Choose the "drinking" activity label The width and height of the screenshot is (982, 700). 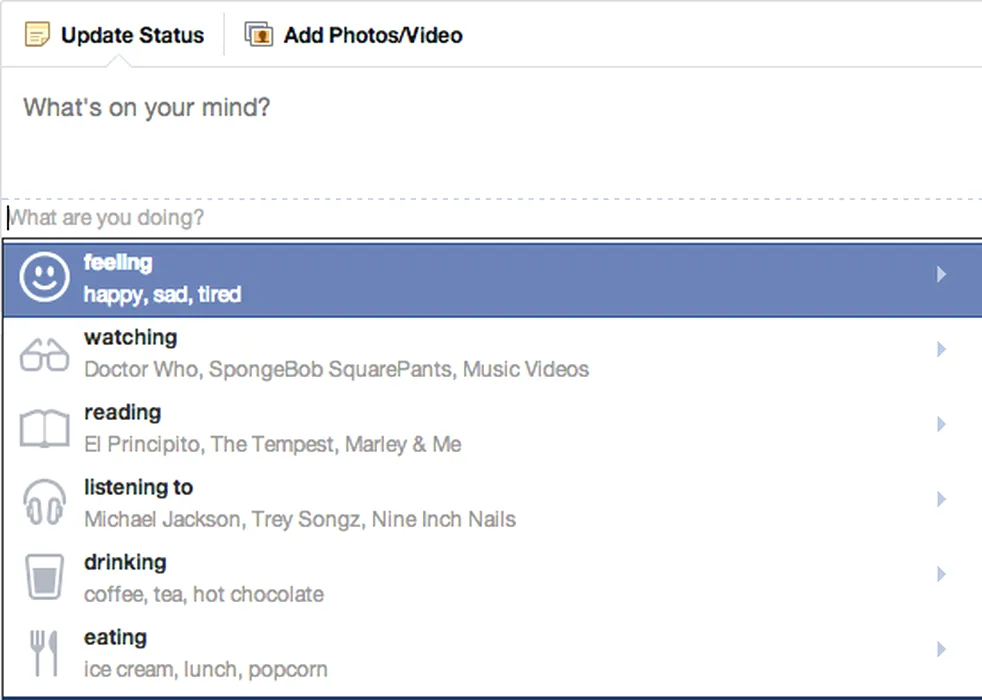point(125,563)
